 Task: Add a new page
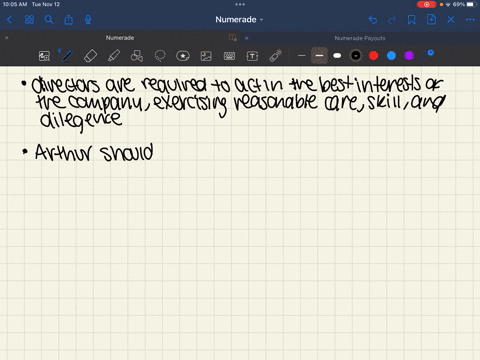[x=431, y=20]
